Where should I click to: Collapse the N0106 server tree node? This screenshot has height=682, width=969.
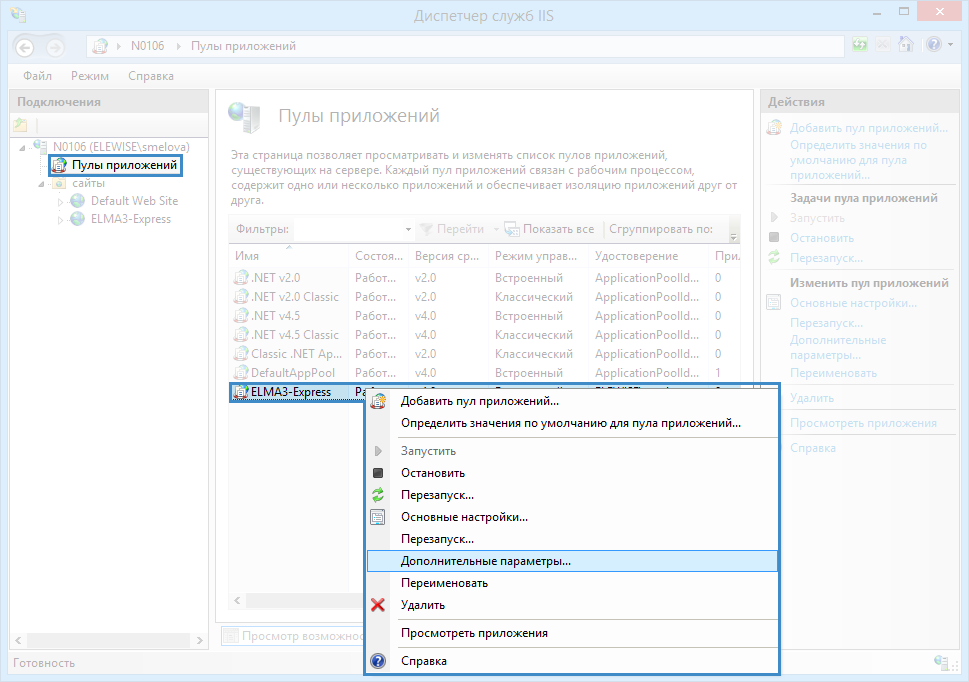(23, 147)
